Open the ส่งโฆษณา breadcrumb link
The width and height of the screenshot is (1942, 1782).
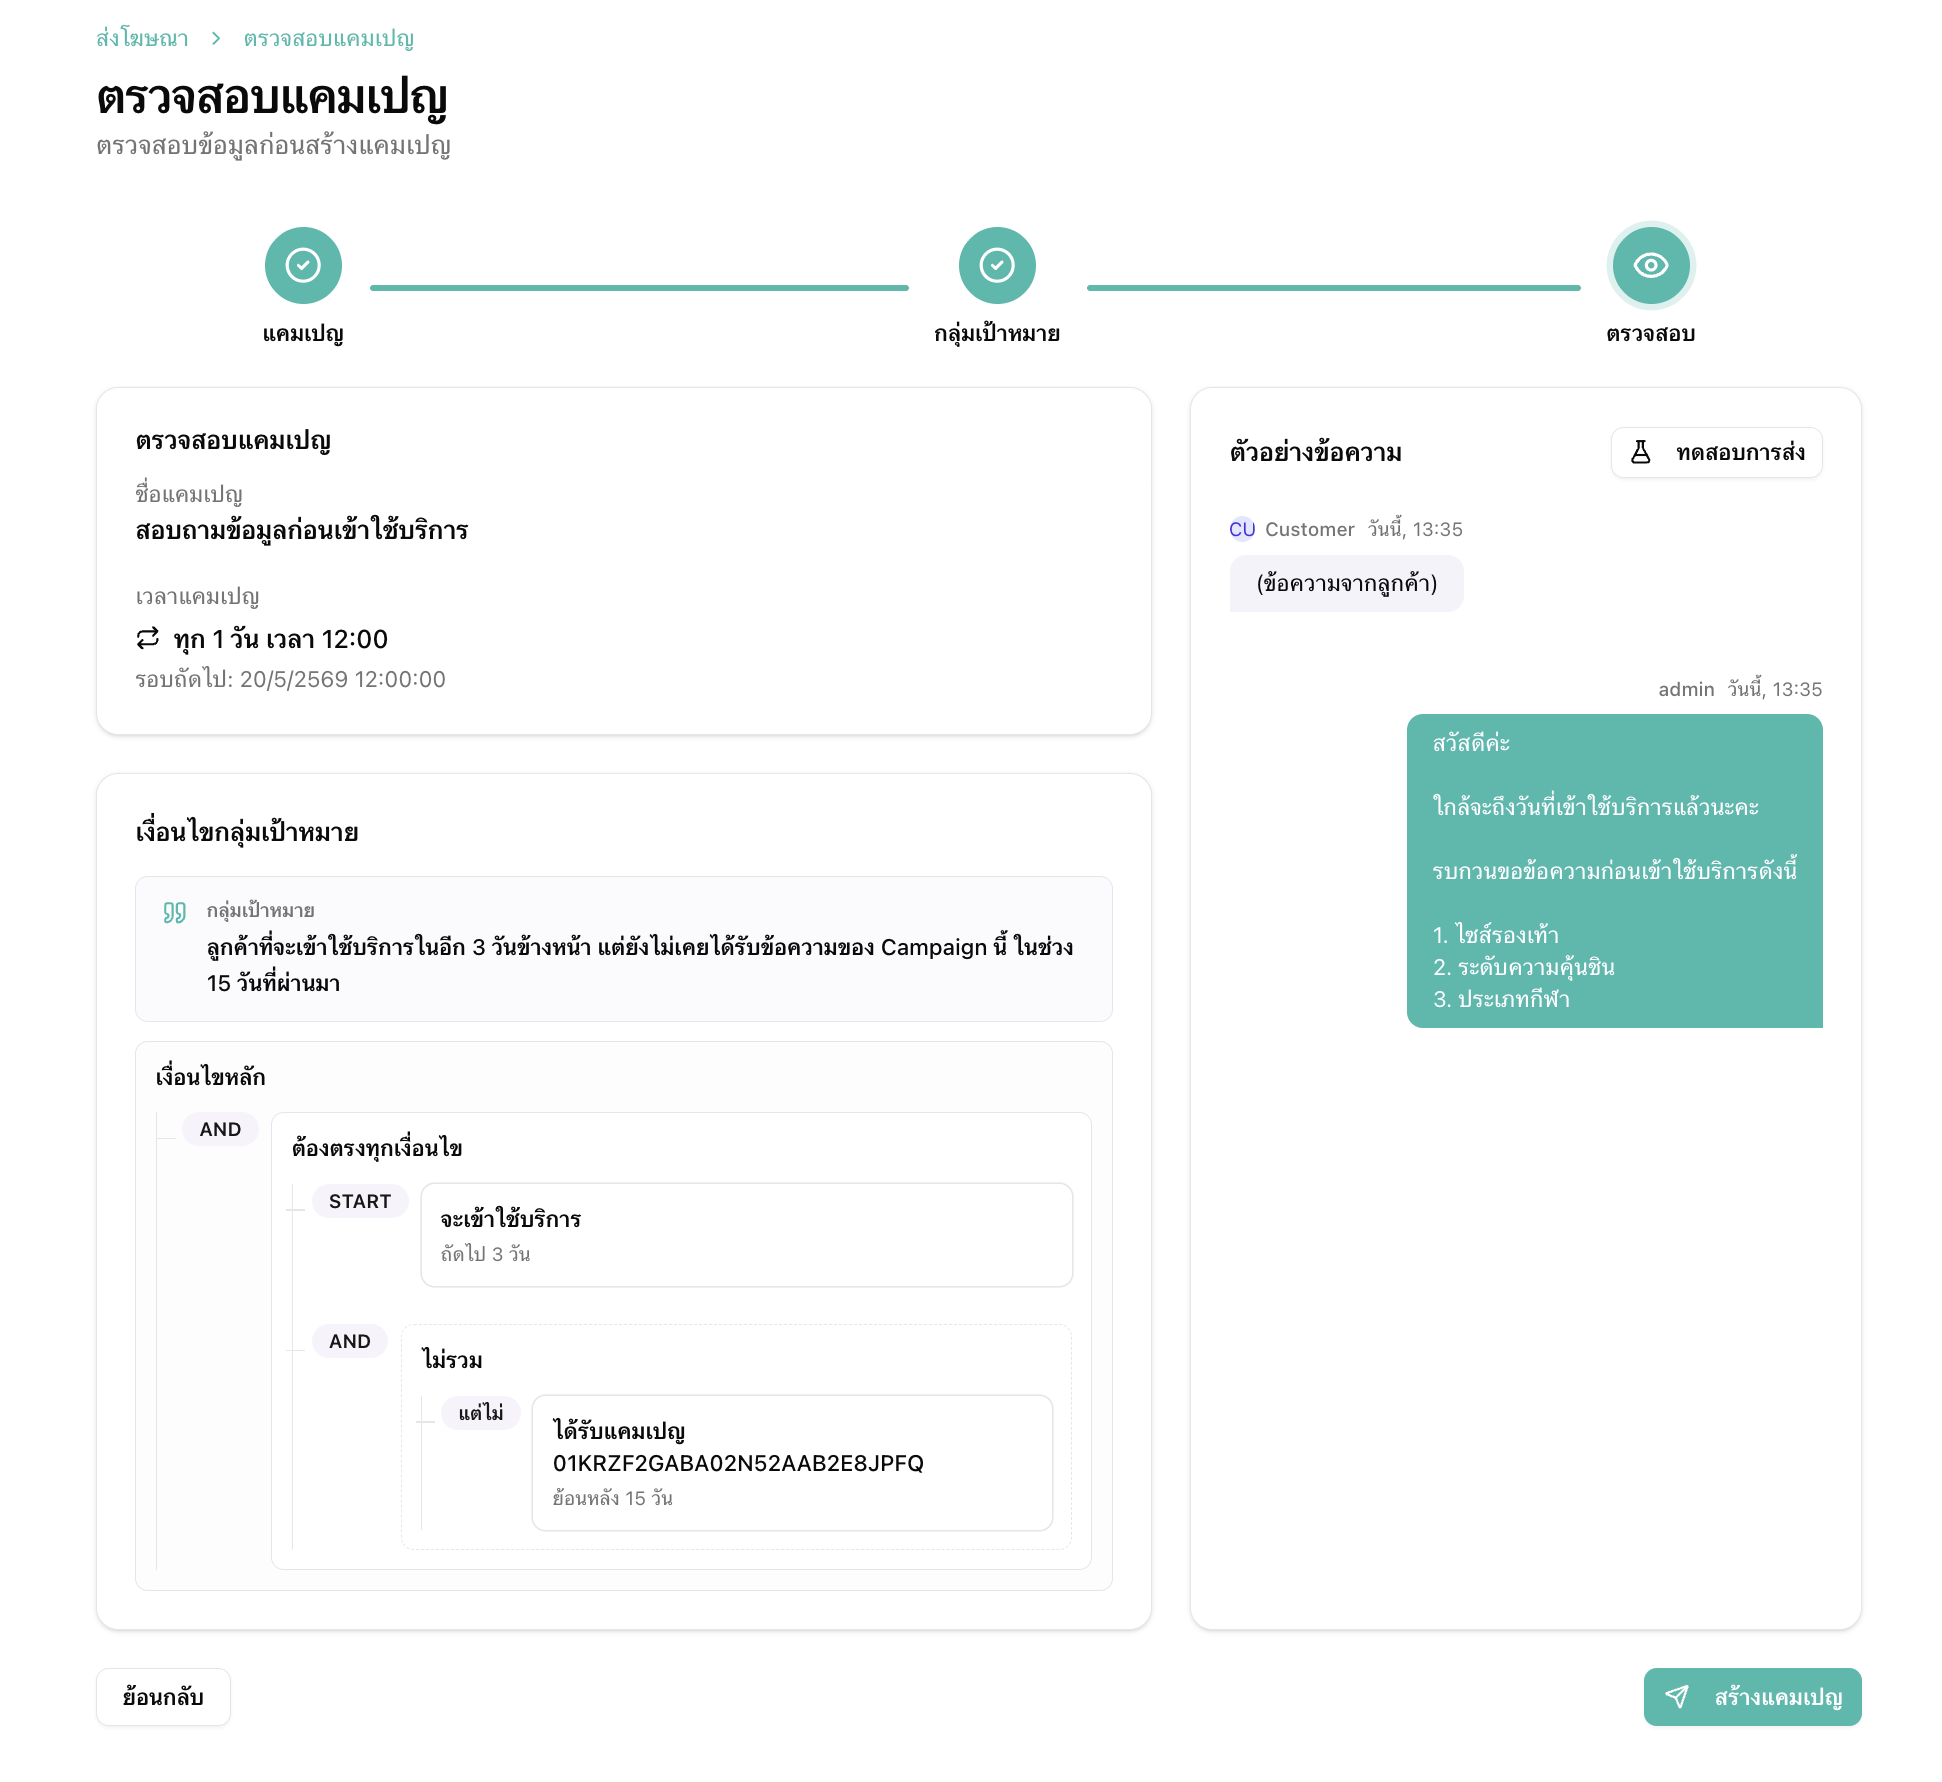tap(142, 38)
